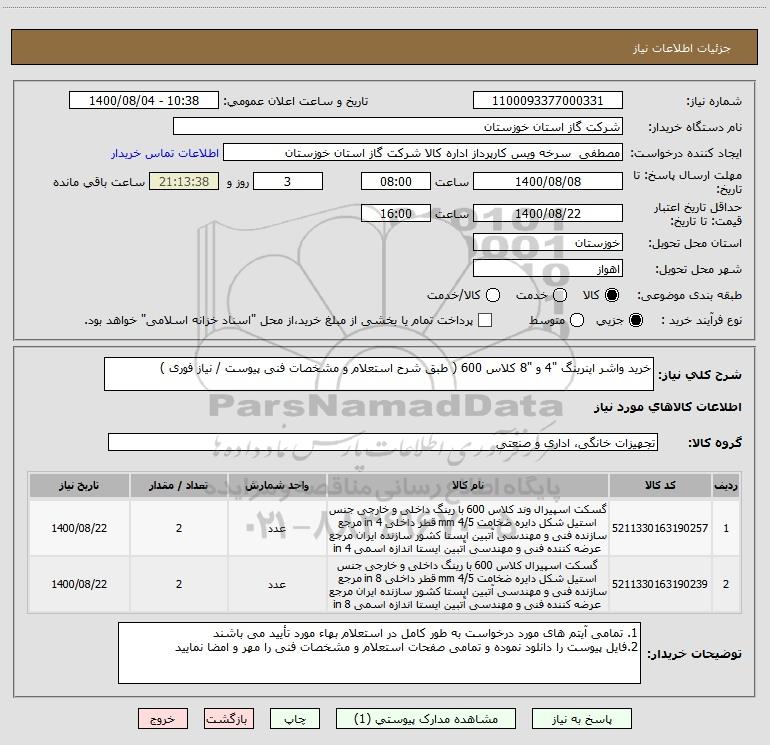Click the تاریخ نیاز column header
This screenshot has width=770, height=745.
tap(79, 485)
